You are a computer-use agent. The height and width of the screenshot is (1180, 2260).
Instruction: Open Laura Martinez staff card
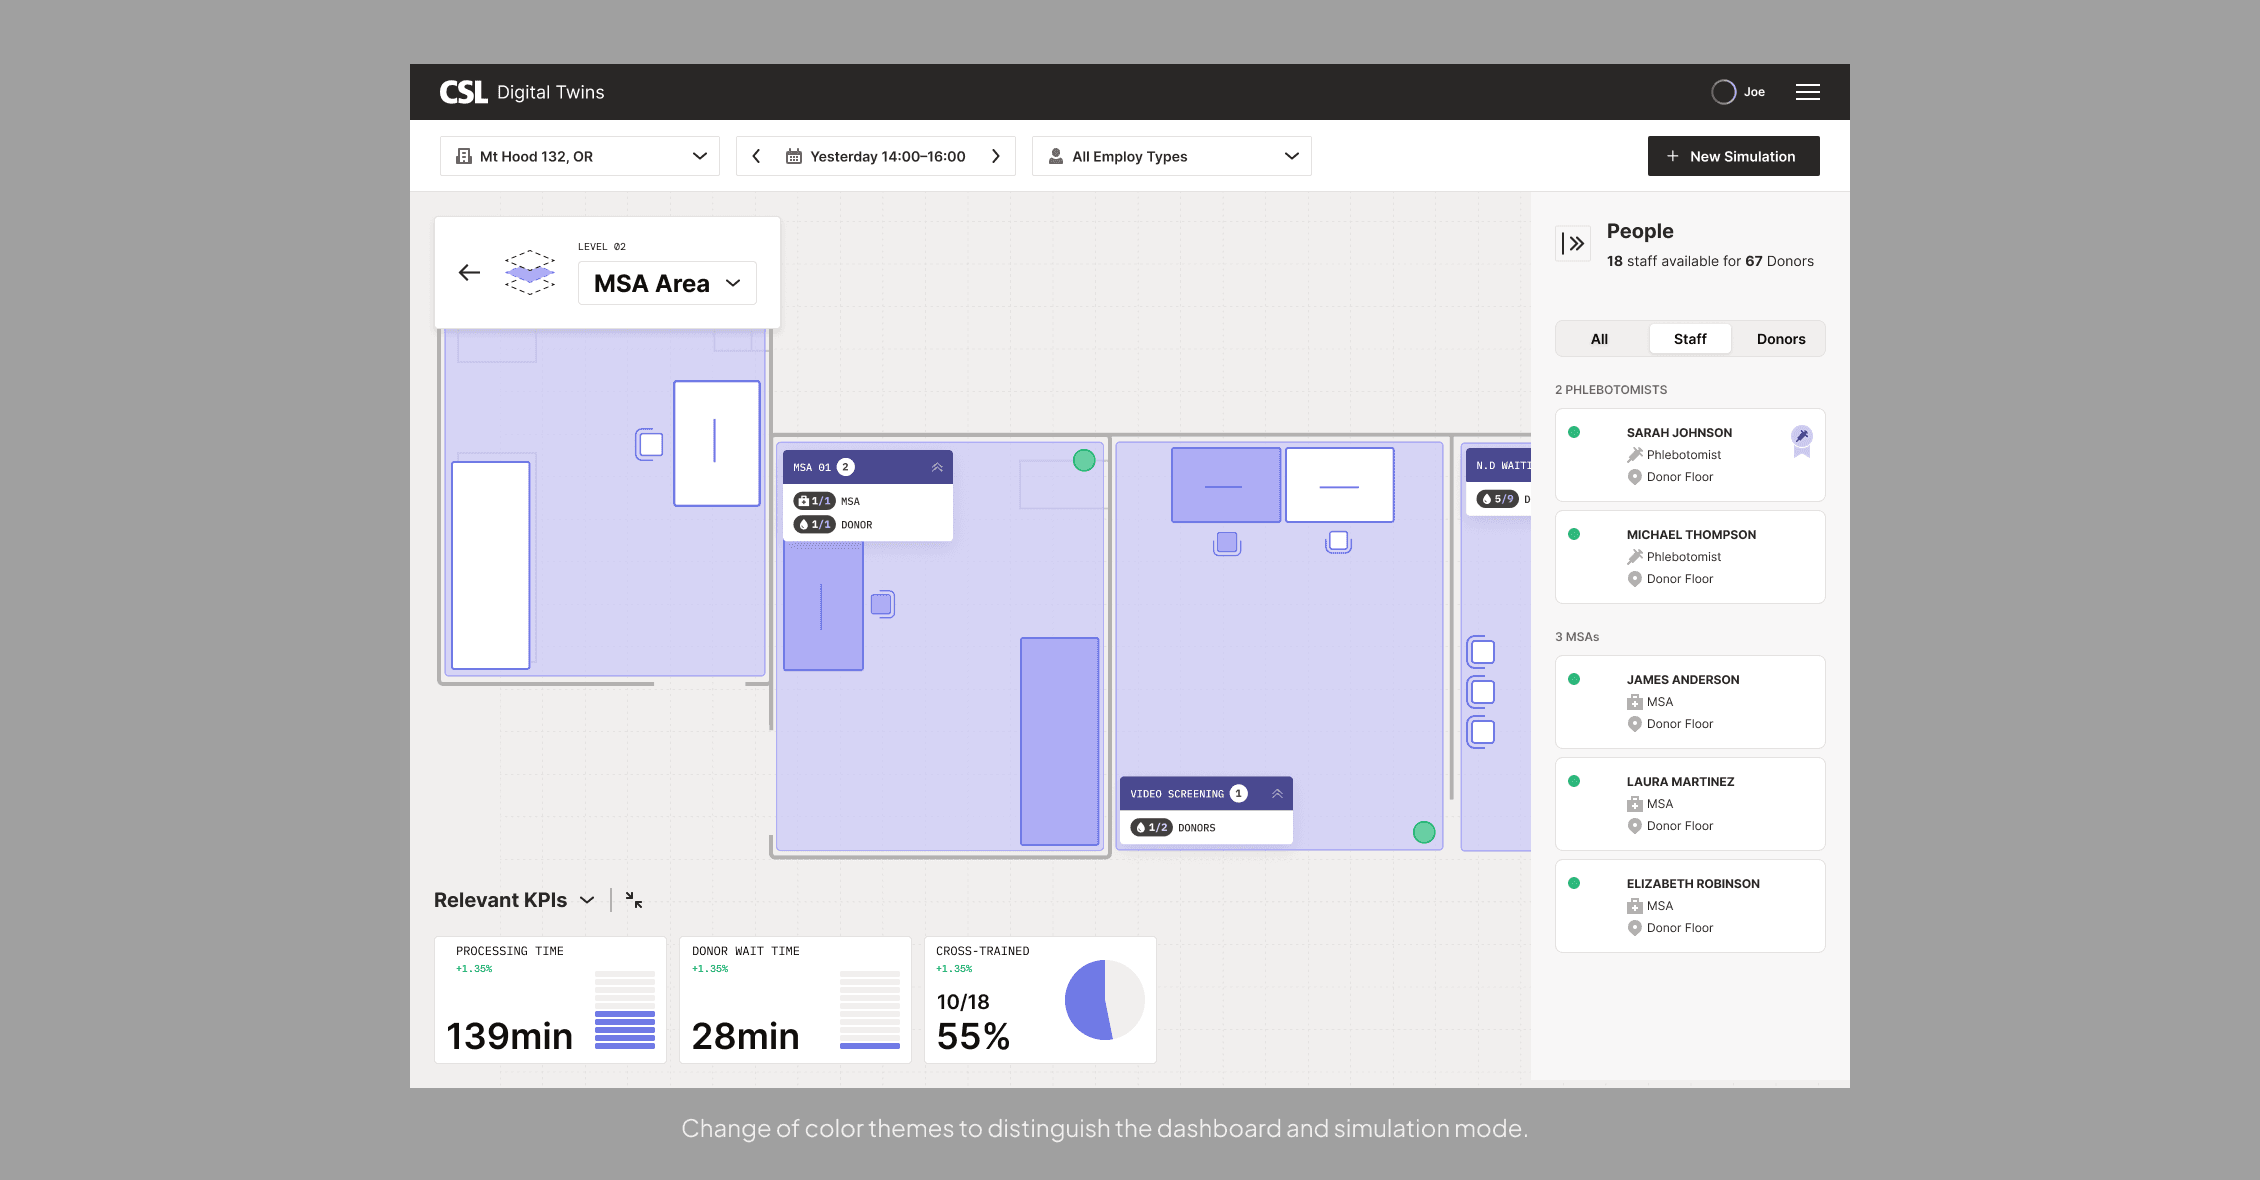point(1690,804)
